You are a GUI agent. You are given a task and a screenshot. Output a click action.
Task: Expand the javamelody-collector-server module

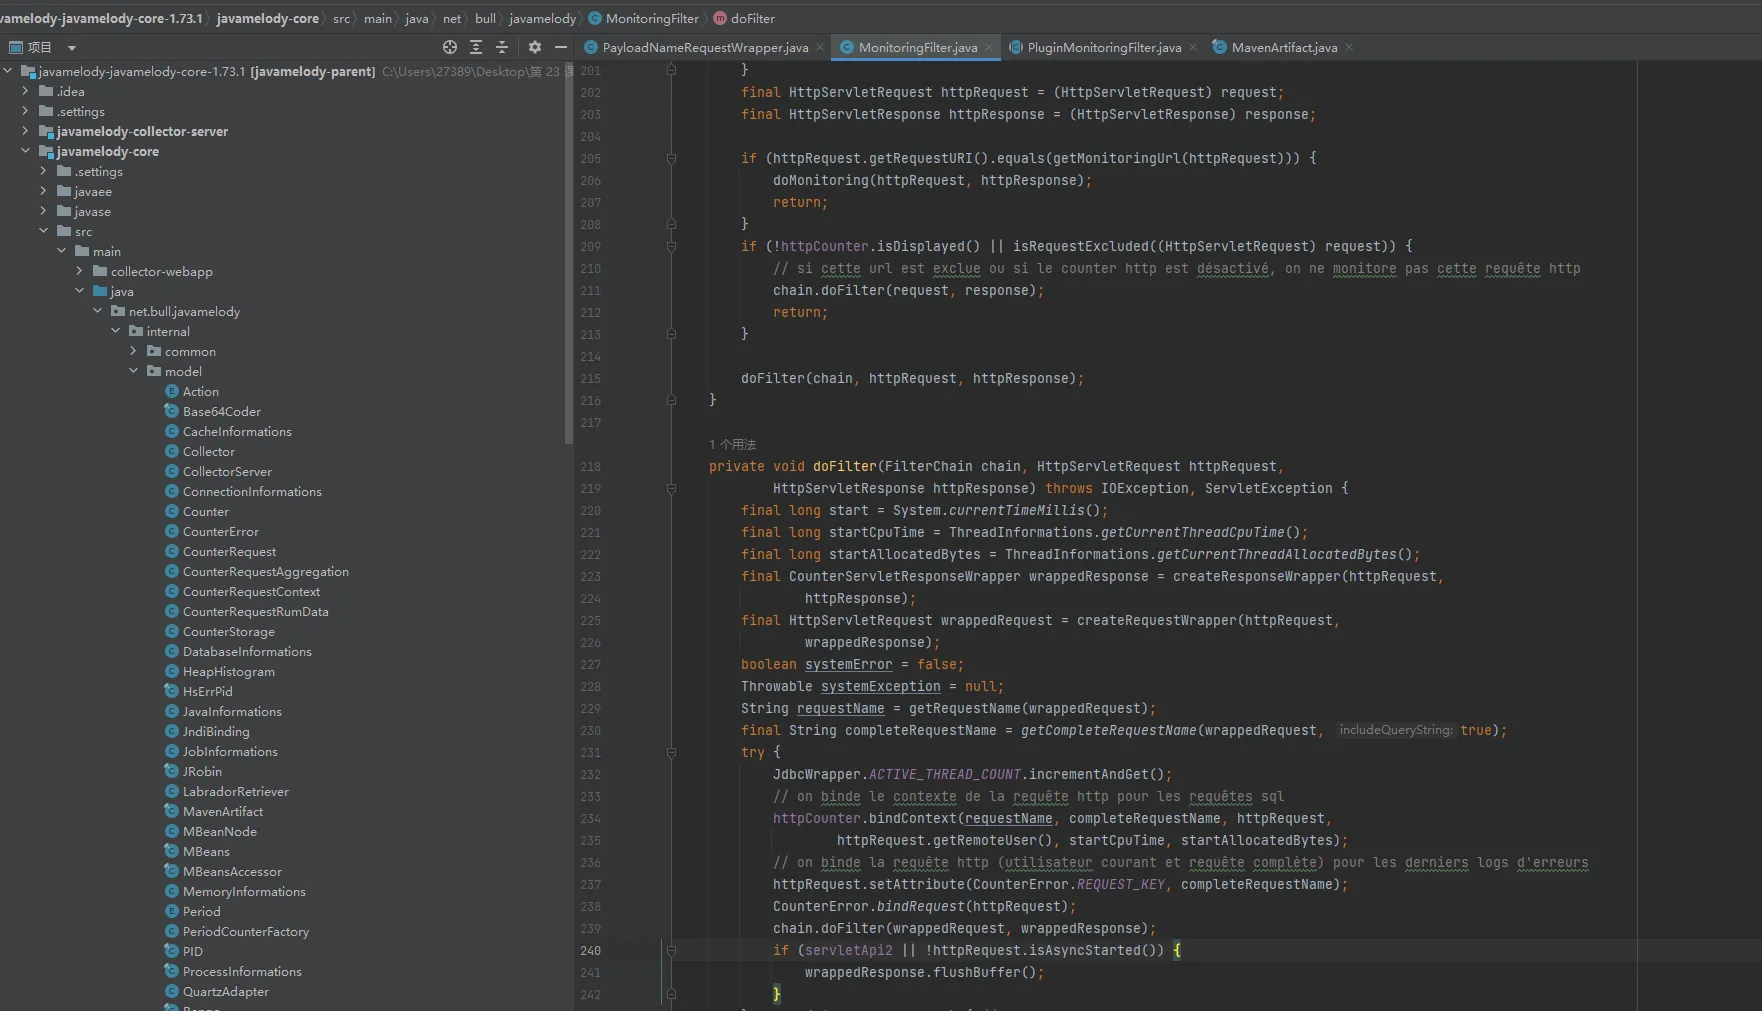(x=25, y=131)
